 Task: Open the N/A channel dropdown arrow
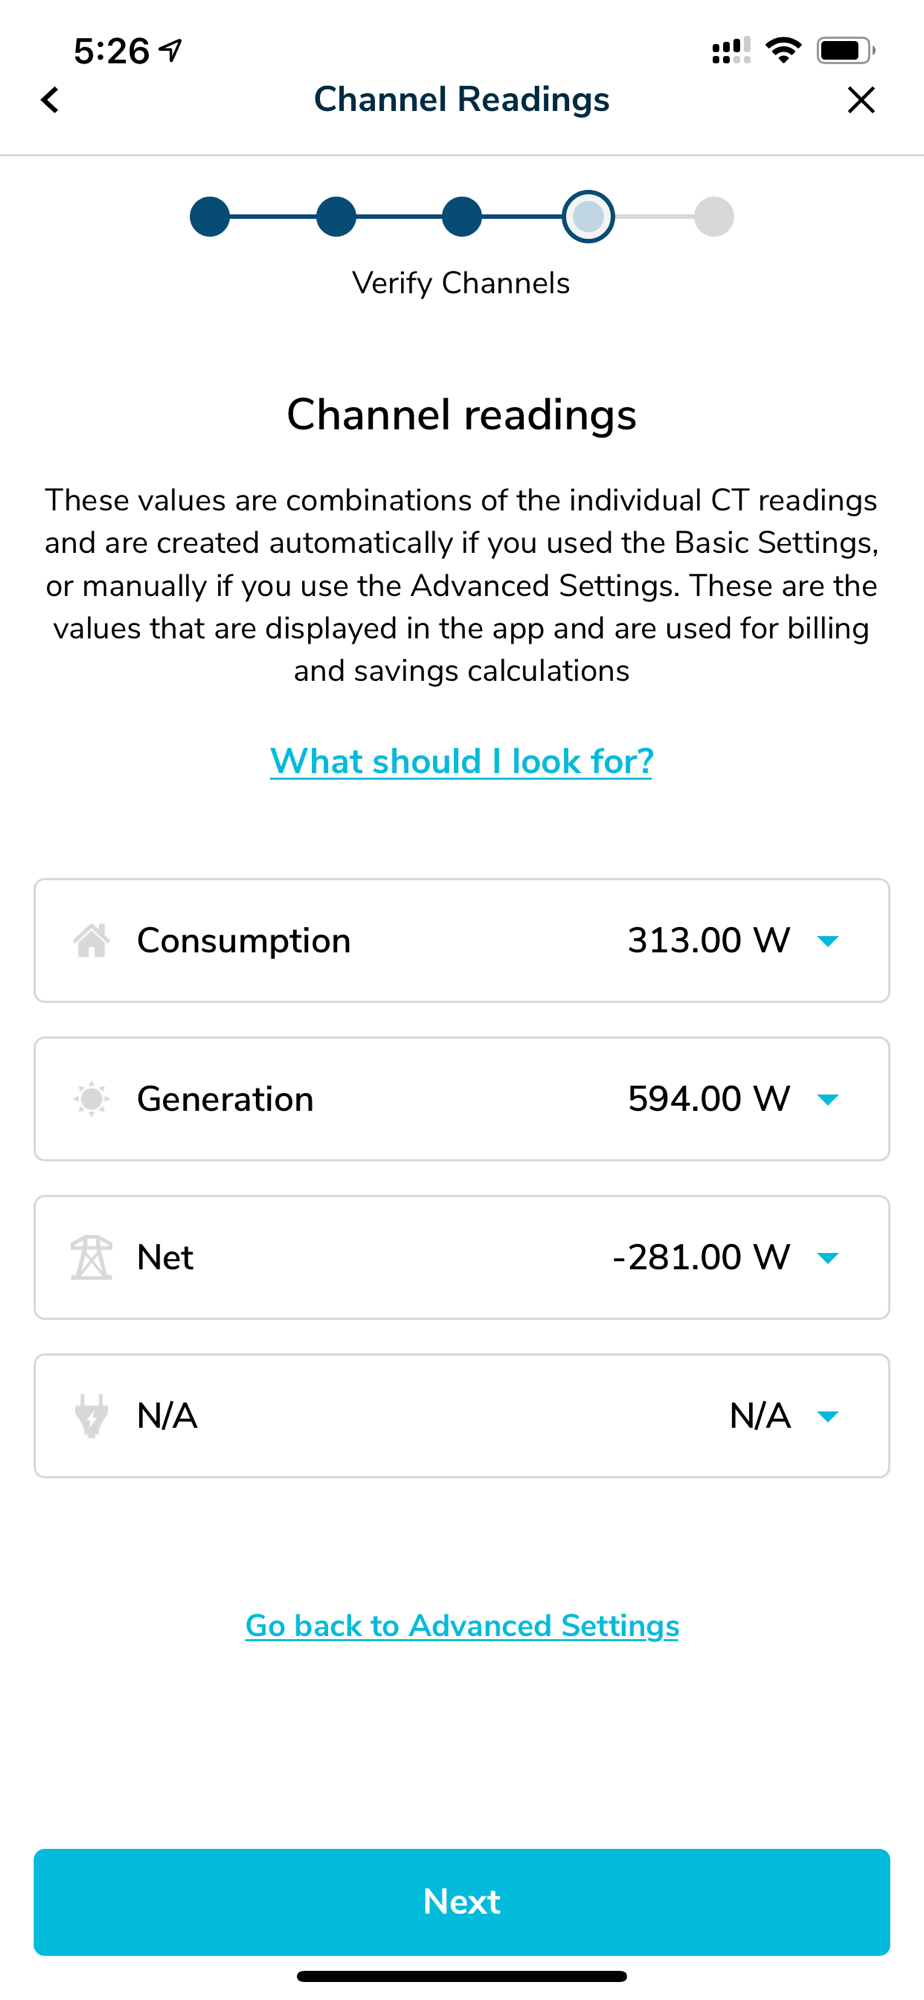click(828, 1416)
